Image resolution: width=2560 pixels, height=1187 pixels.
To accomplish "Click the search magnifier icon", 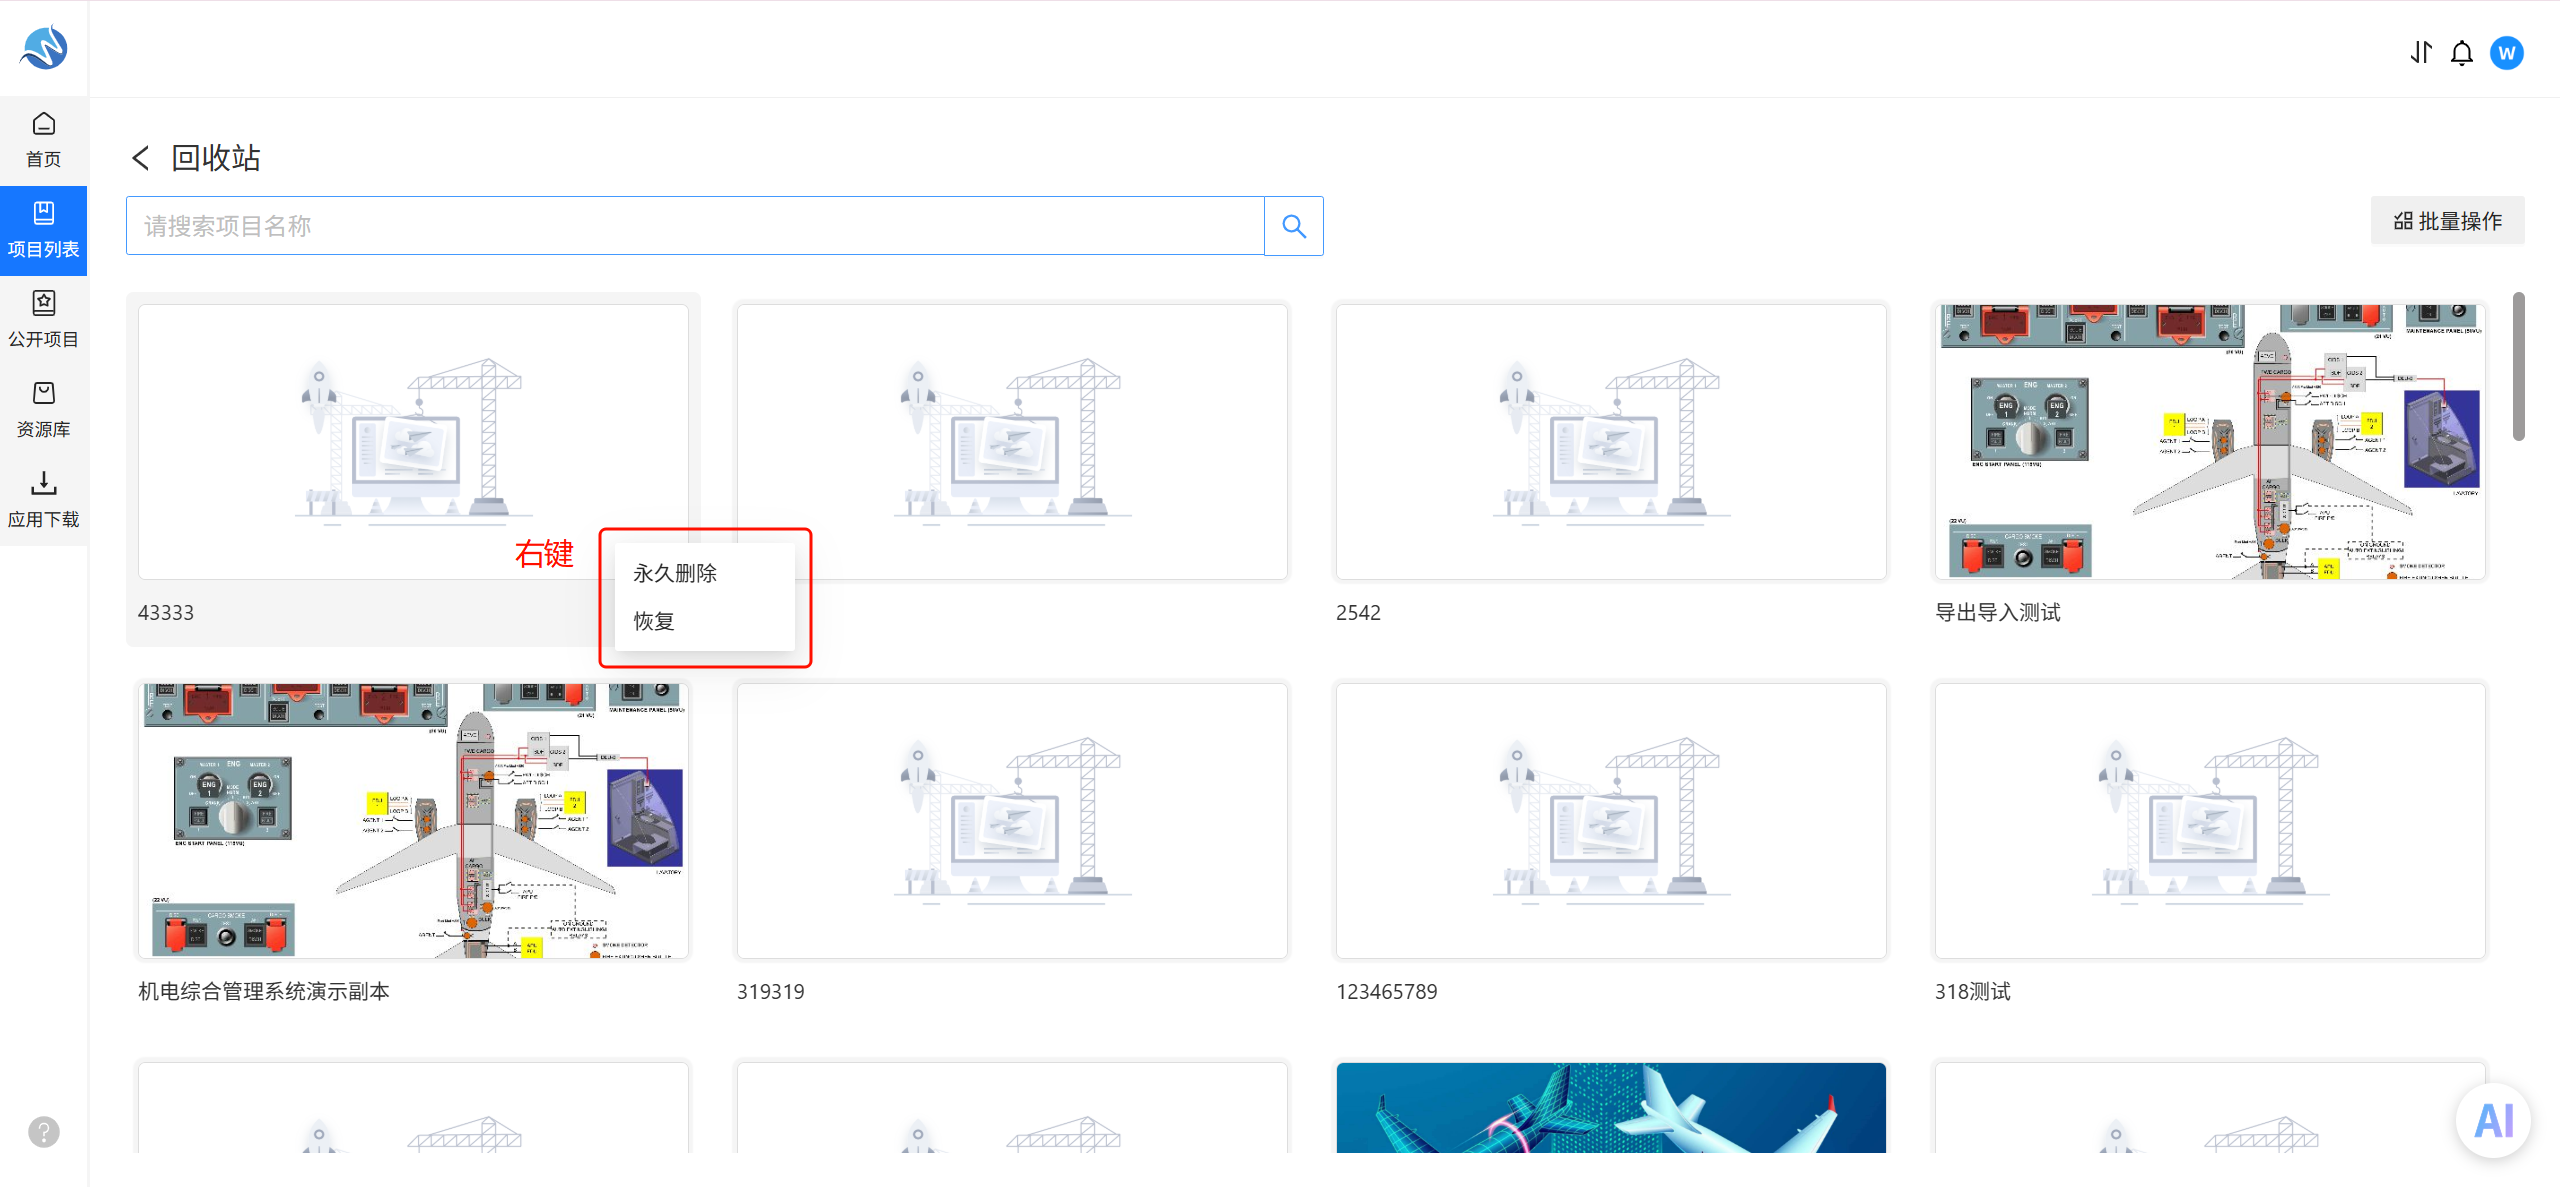I will 1294,226.
